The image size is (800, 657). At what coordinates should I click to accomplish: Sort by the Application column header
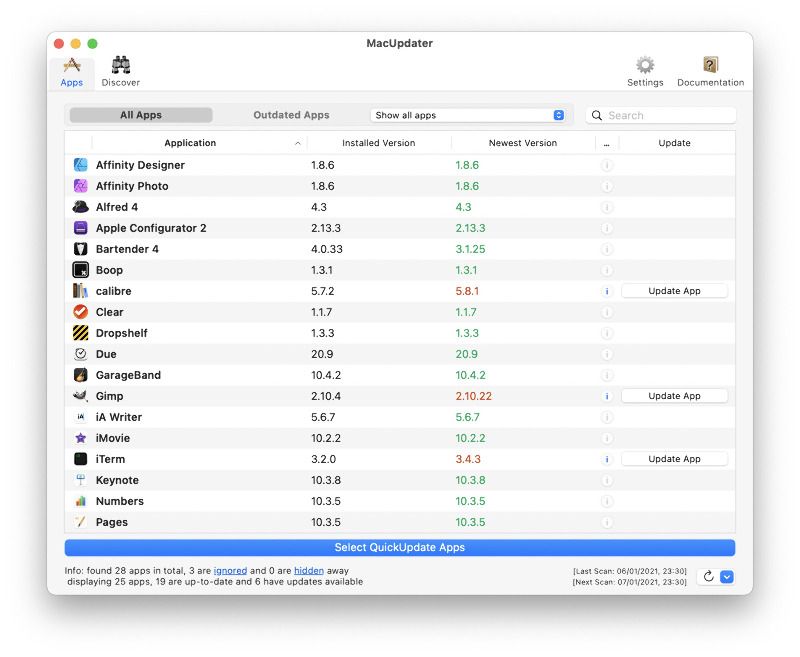[x=190, y=142]
